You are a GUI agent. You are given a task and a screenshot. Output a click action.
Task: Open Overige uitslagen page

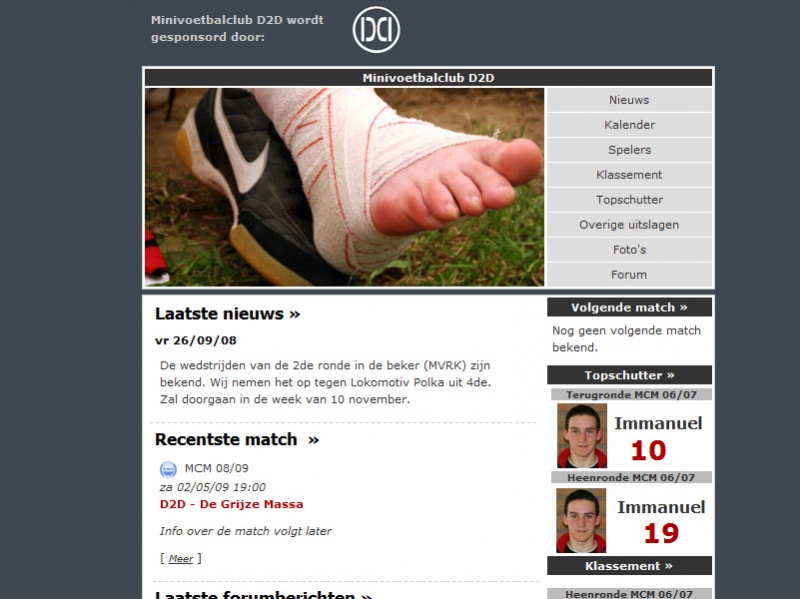tap(629, 225)
